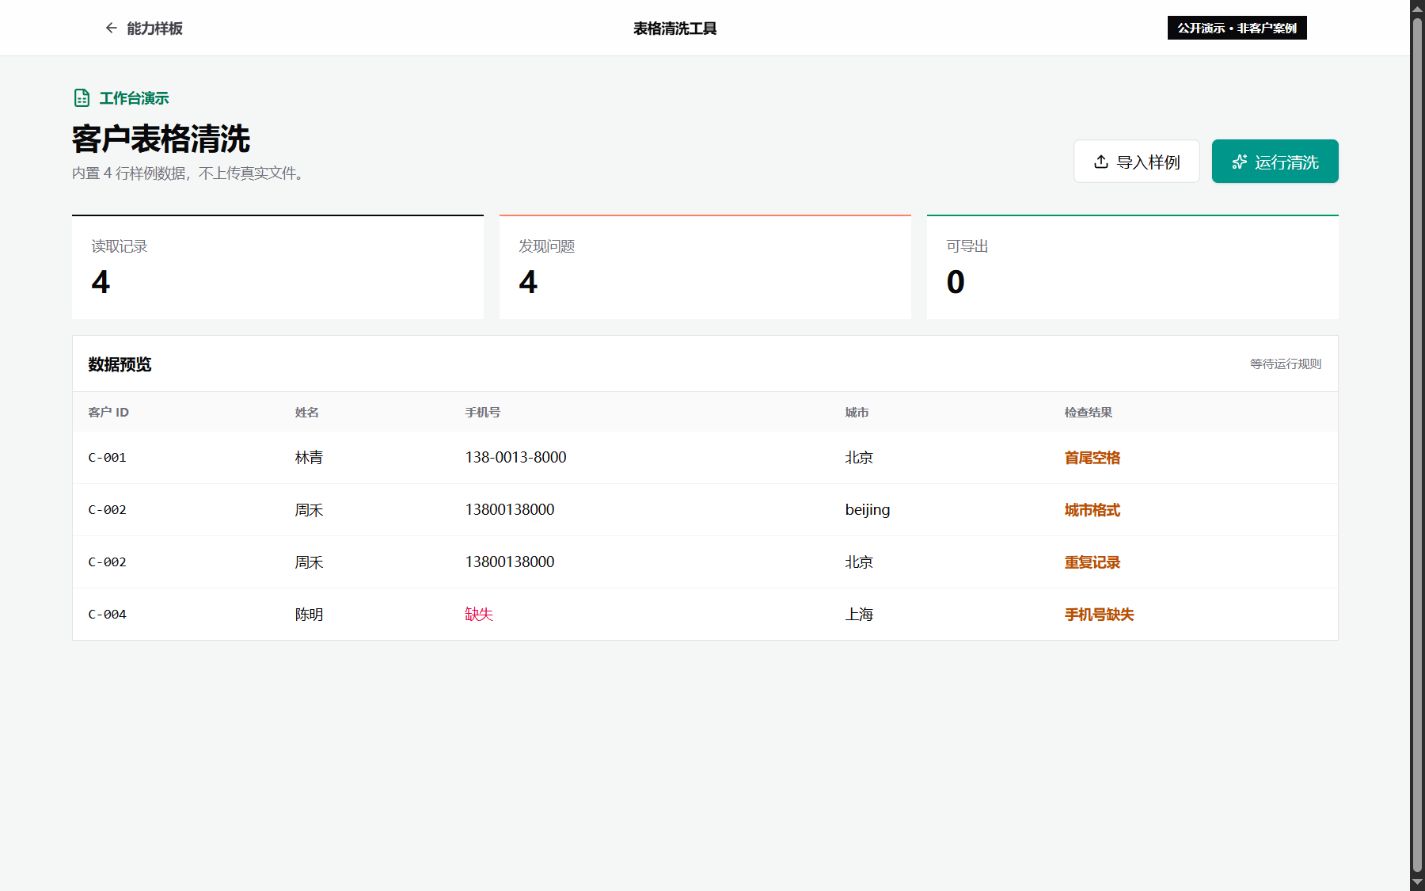1425x891 pixels.
Task: Import sample data with 导入样例 button
Action: point(1136,161)
